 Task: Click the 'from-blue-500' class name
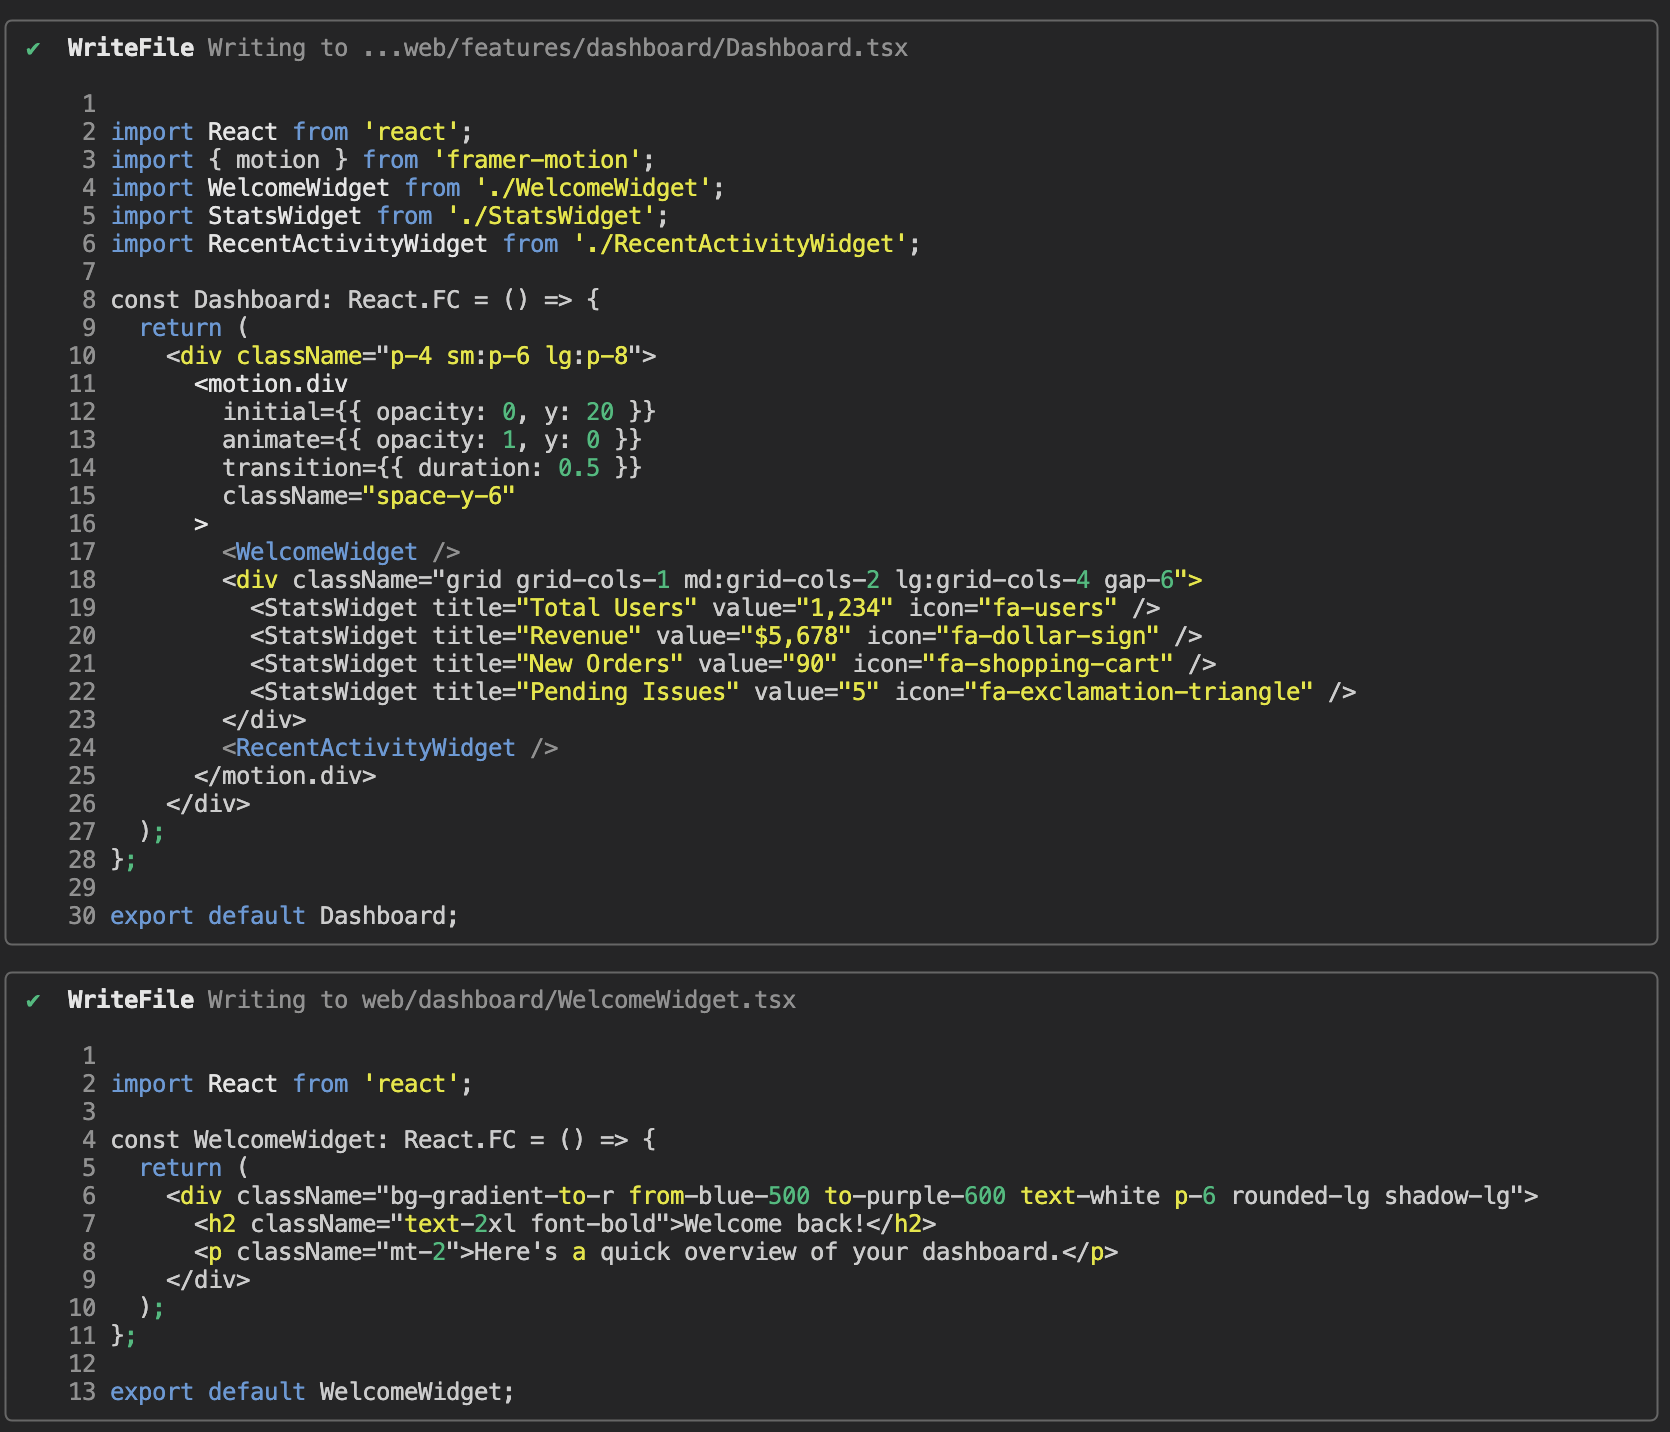pyautogui.click(x=719, y=1196)
